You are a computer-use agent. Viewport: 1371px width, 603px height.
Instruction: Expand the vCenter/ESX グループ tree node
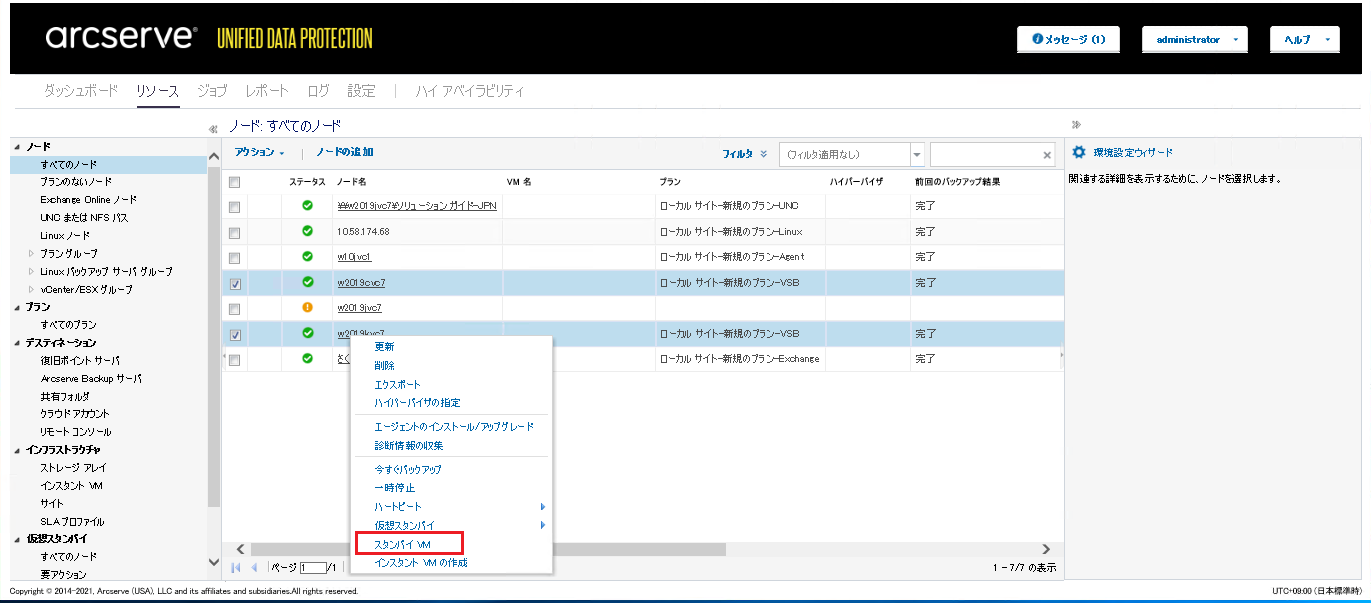click(x=32, y=290)
